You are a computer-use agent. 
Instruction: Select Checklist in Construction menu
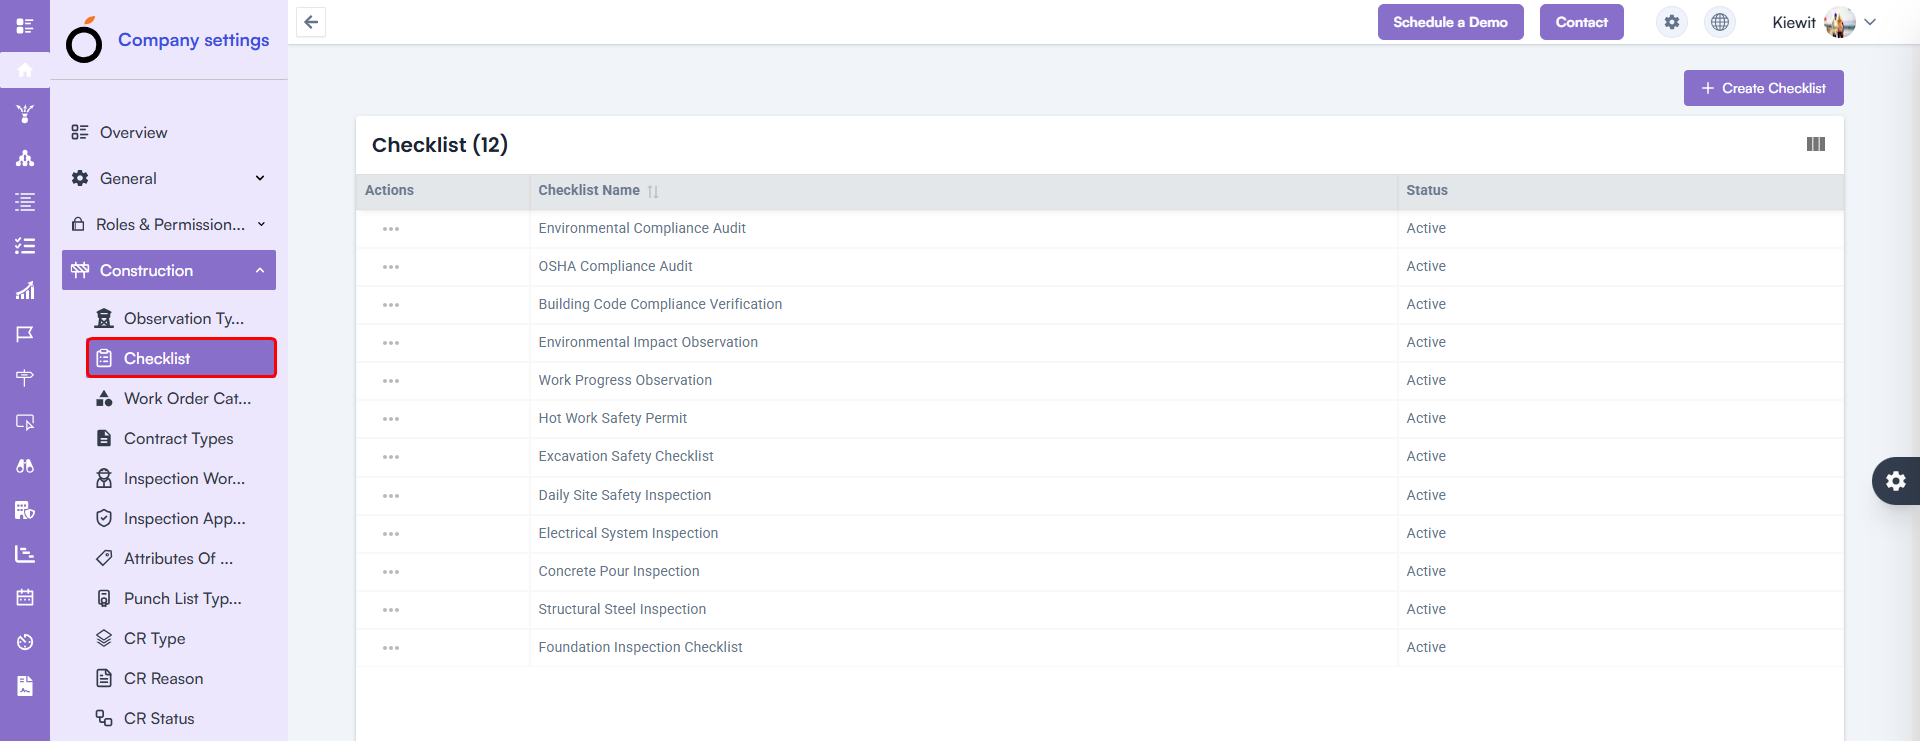pyautogui.click(x=181, y=358)
